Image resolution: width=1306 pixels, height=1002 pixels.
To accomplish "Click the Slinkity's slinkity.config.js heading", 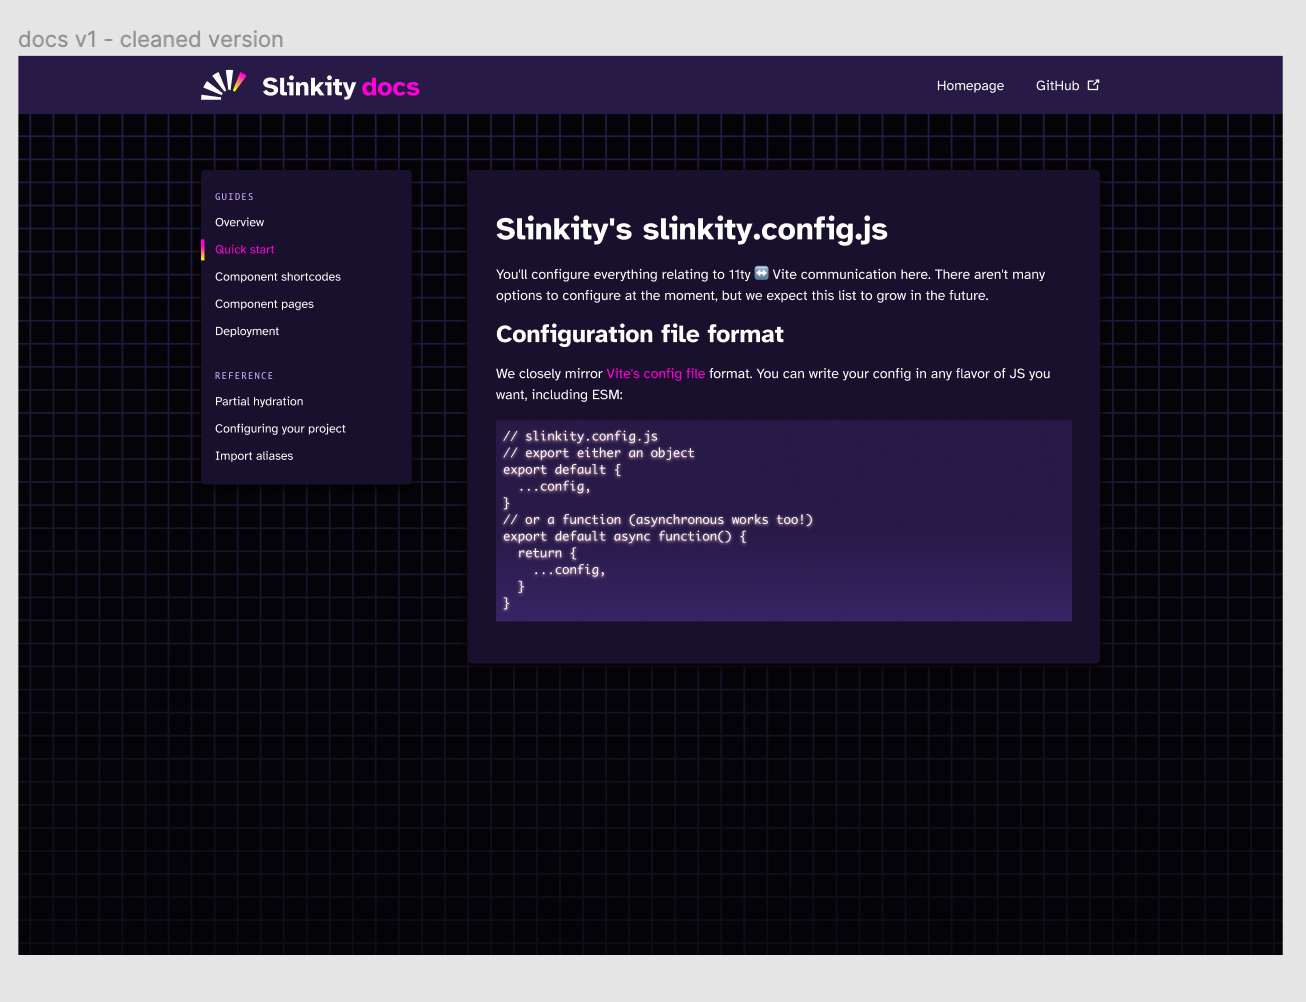I will coord(692,229).
